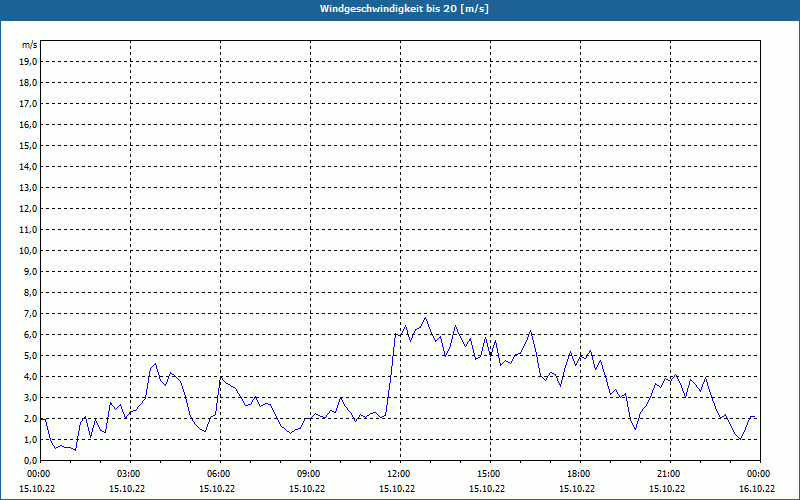The image size is (800, 500).
Task: Click the '21:00' x-axis time label
Action: 669,474
